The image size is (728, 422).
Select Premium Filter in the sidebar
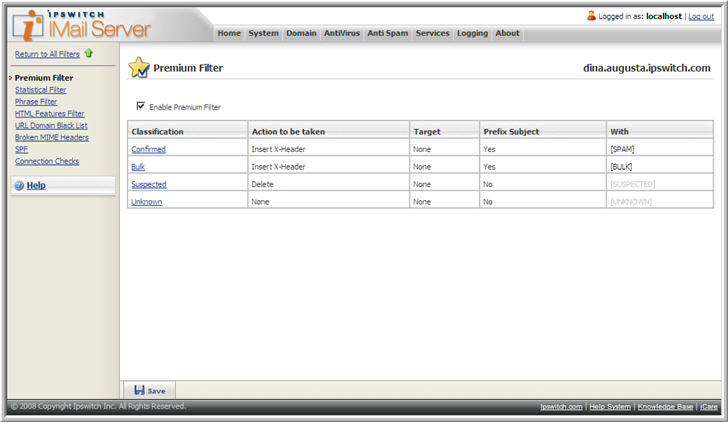(x=44, y=78)
